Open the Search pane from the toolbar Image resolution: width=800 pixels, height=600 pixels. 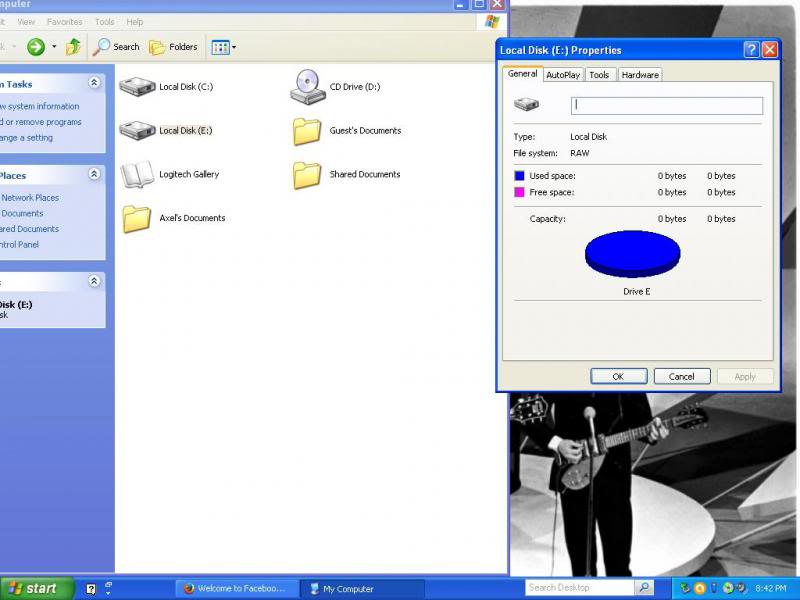pyautogui.click(x=116, y=47)
